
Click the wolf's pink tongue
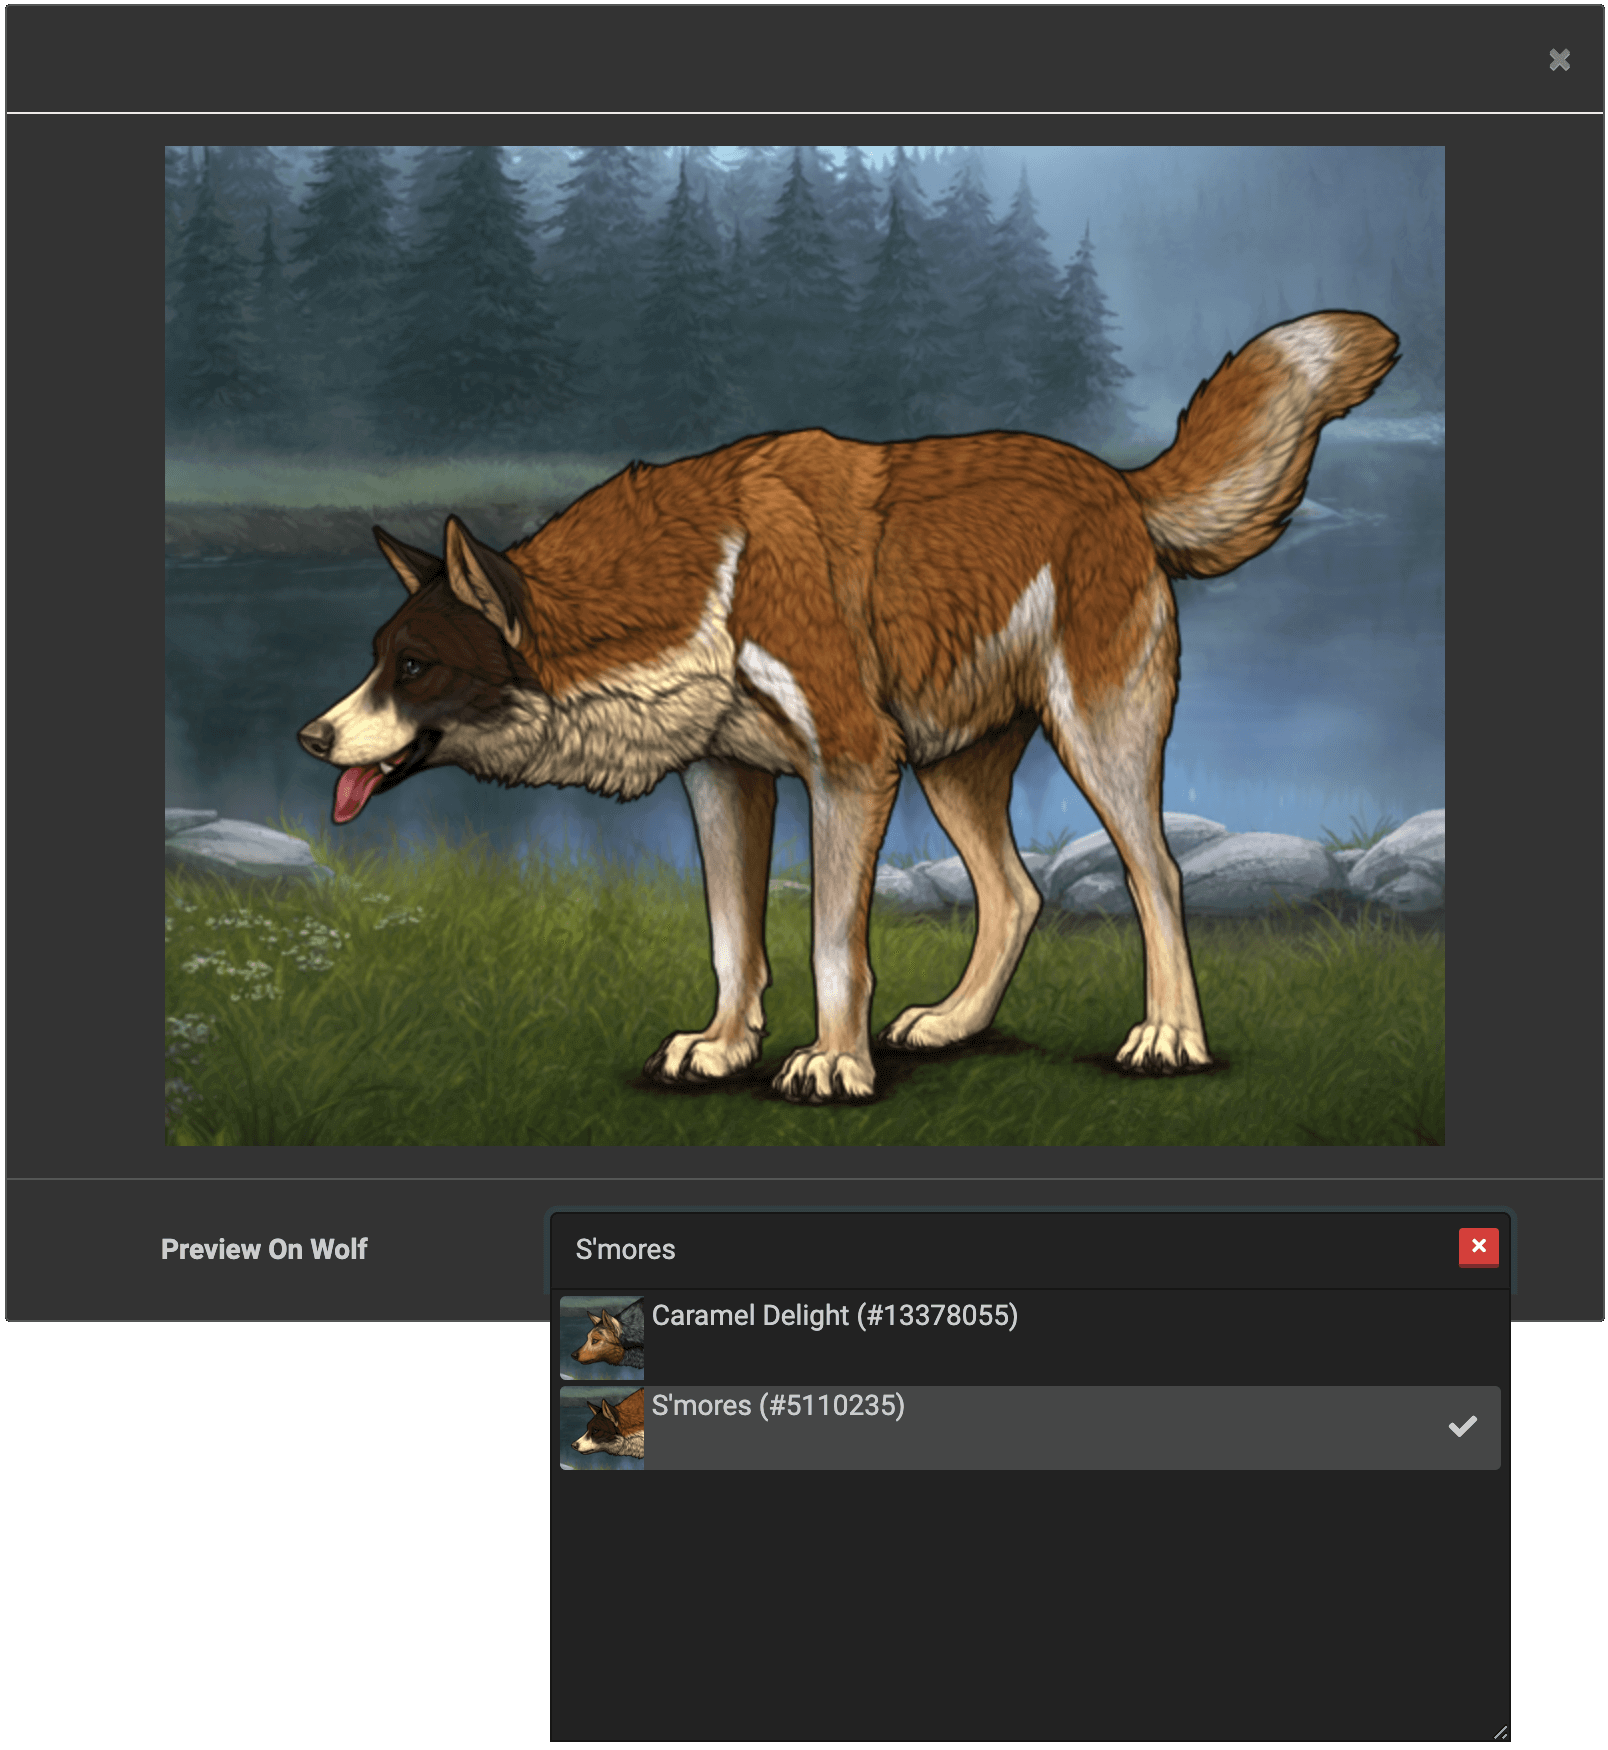pos(354,792)
